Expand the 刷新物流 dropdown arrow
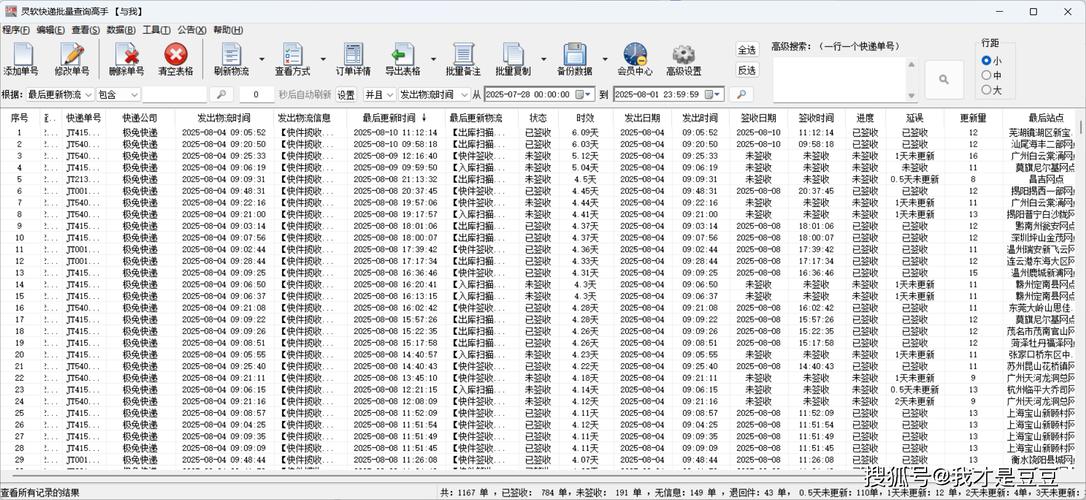The image size is (1086, 500). (261, 59)
